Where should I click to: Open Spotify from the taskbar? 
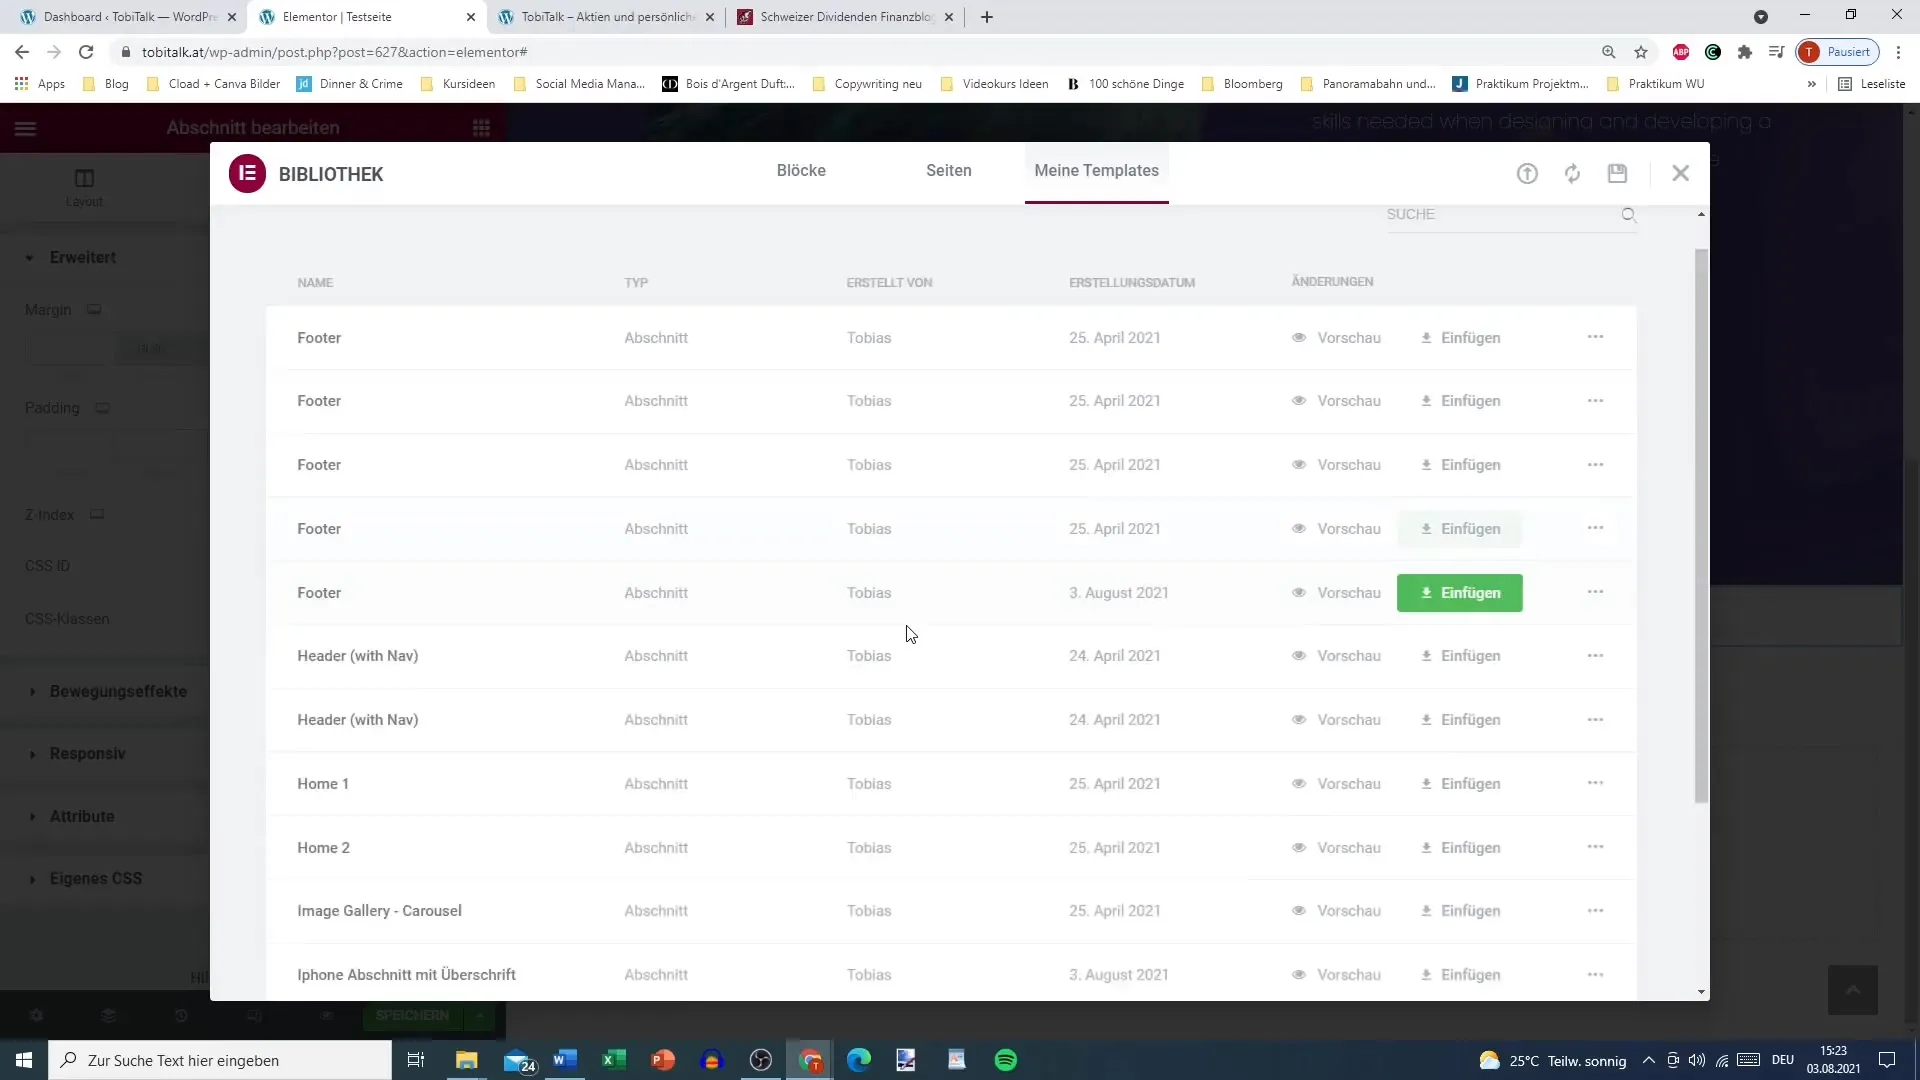coord(1006,1060)
